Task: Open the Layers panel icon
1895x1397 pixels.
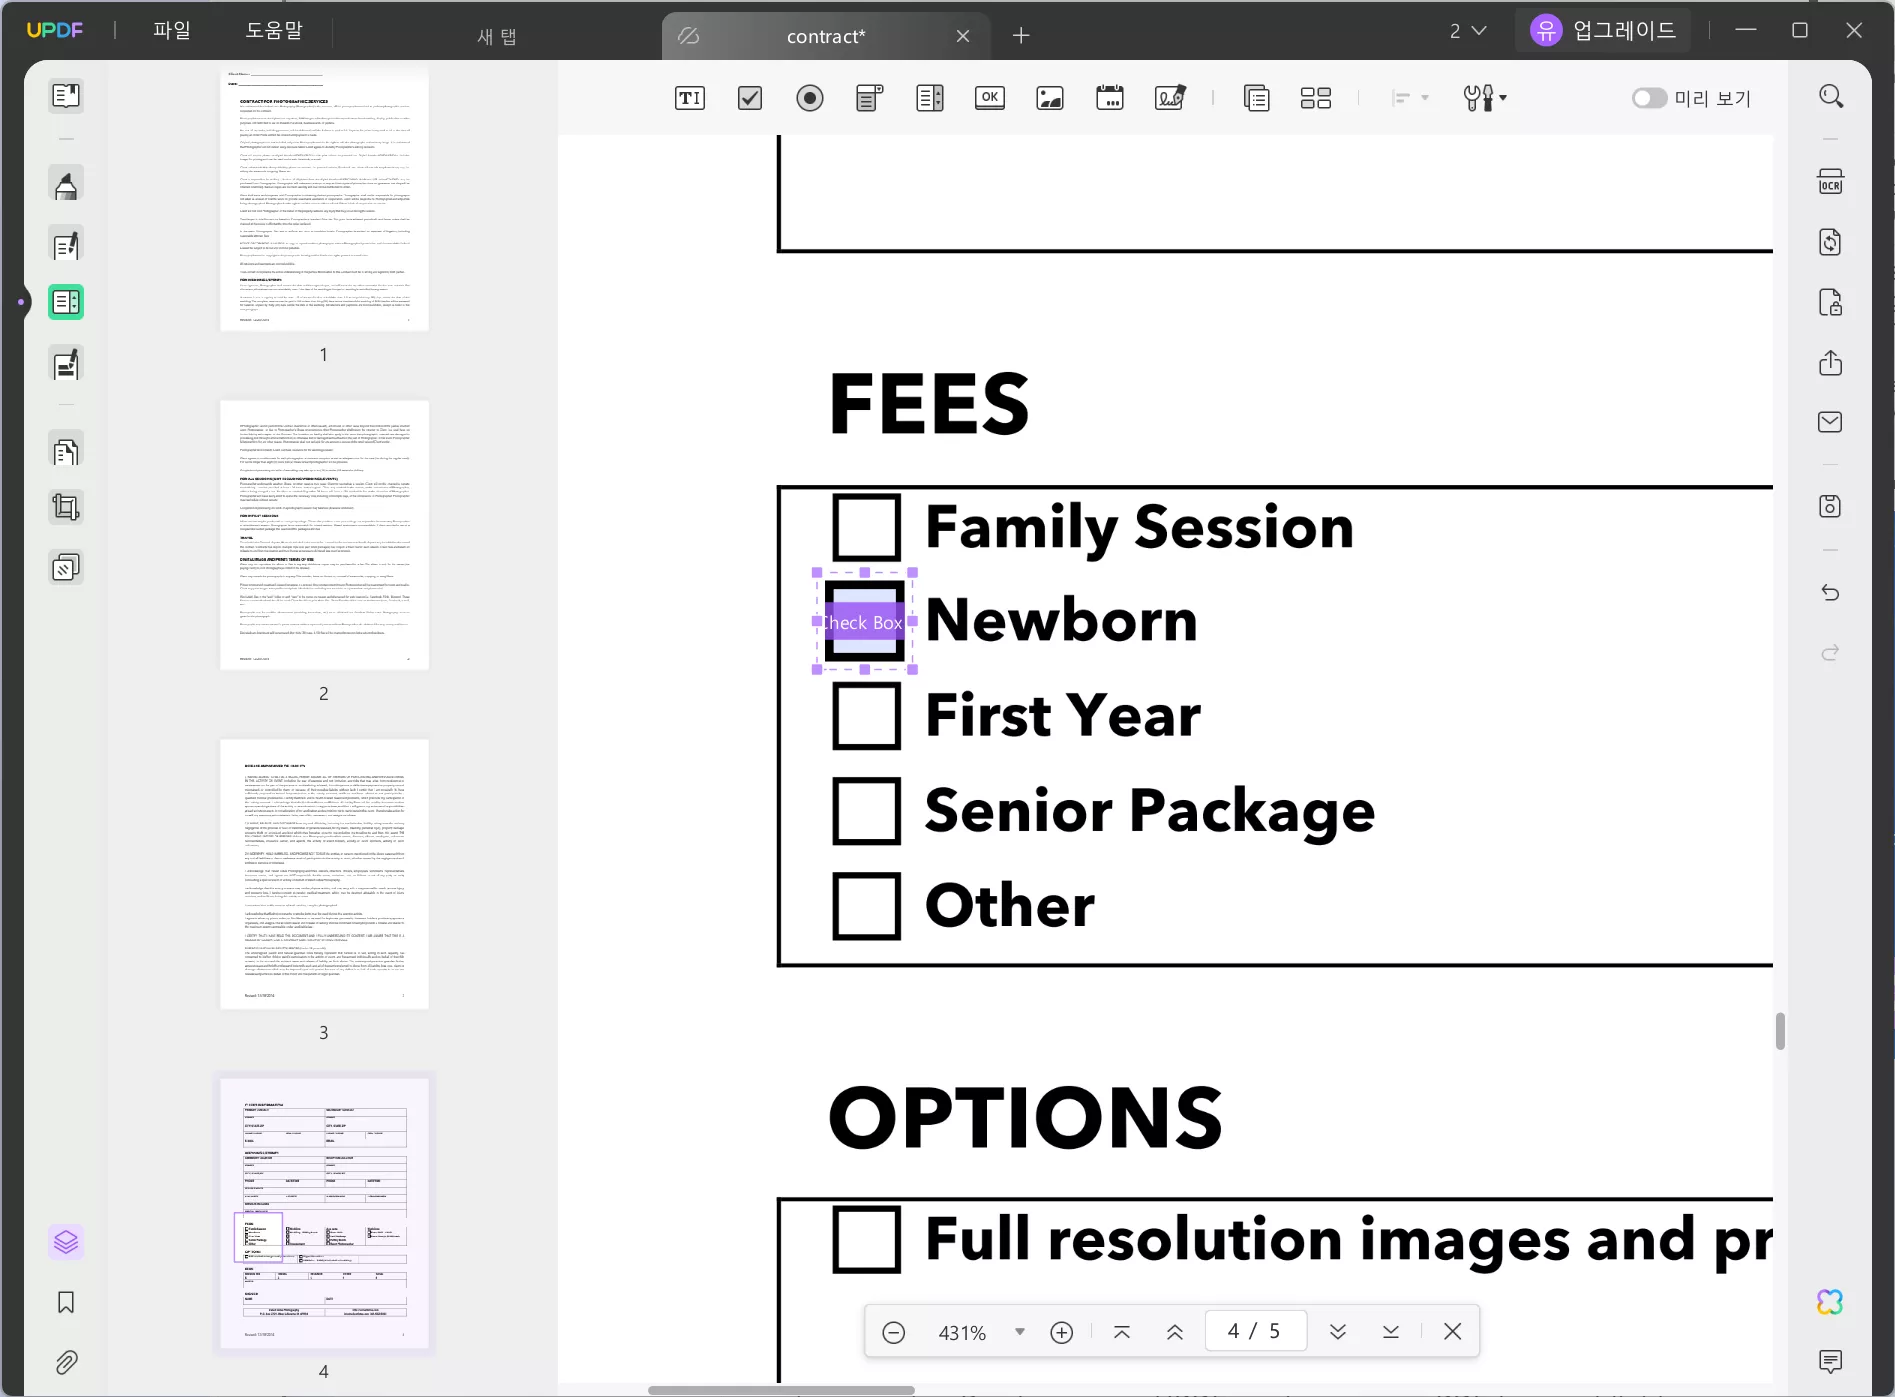Action: pyautogui.click(x=66, y=1242)
